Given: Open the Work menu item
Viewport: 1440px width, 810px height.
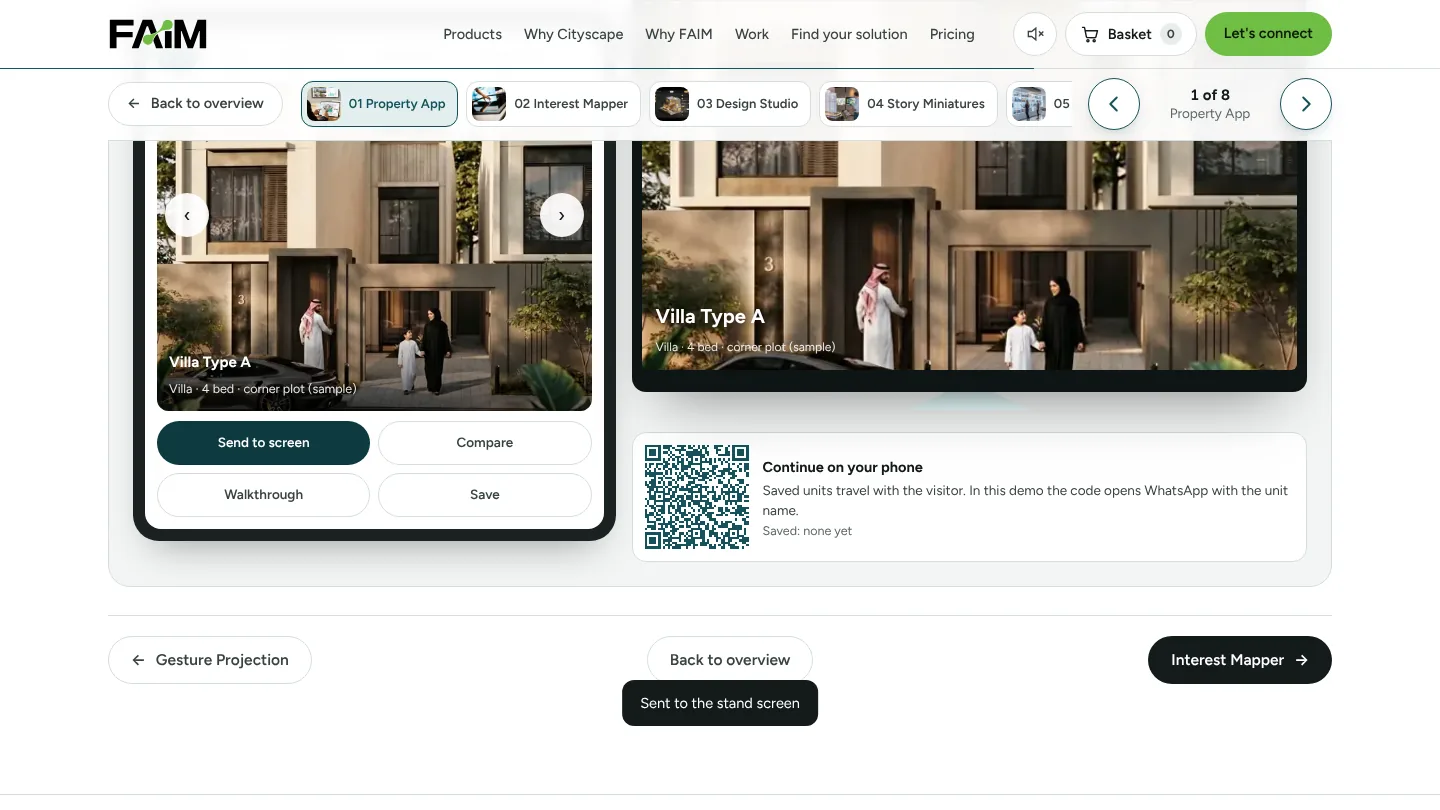Looking at the screenshot, I should (752, 34).
